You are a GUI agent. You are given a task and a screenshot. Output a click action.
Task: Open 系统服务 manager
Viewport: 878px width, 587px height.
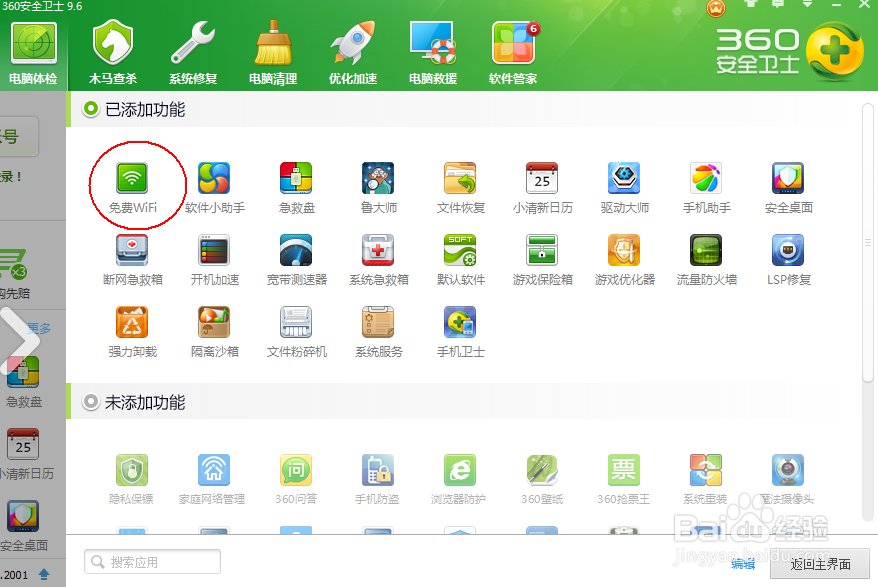tap(379, 332)
